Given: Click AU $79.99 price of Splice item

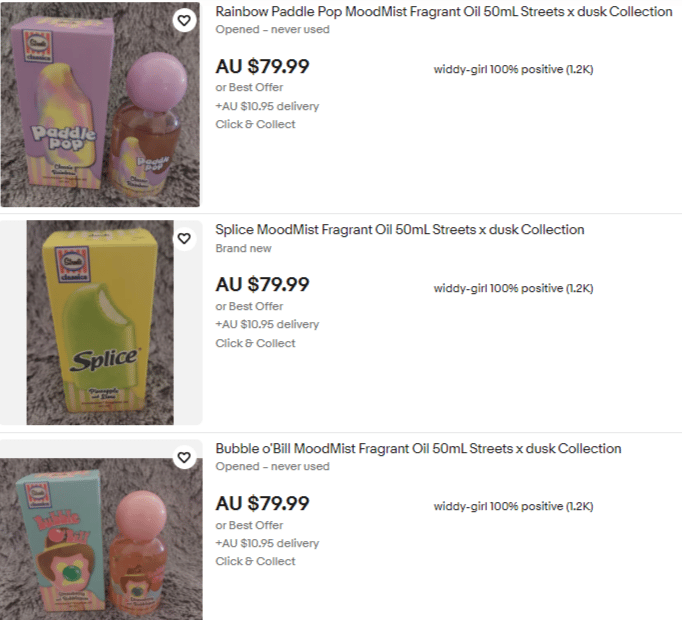Looking at the screenshot, I should point(262,285).
